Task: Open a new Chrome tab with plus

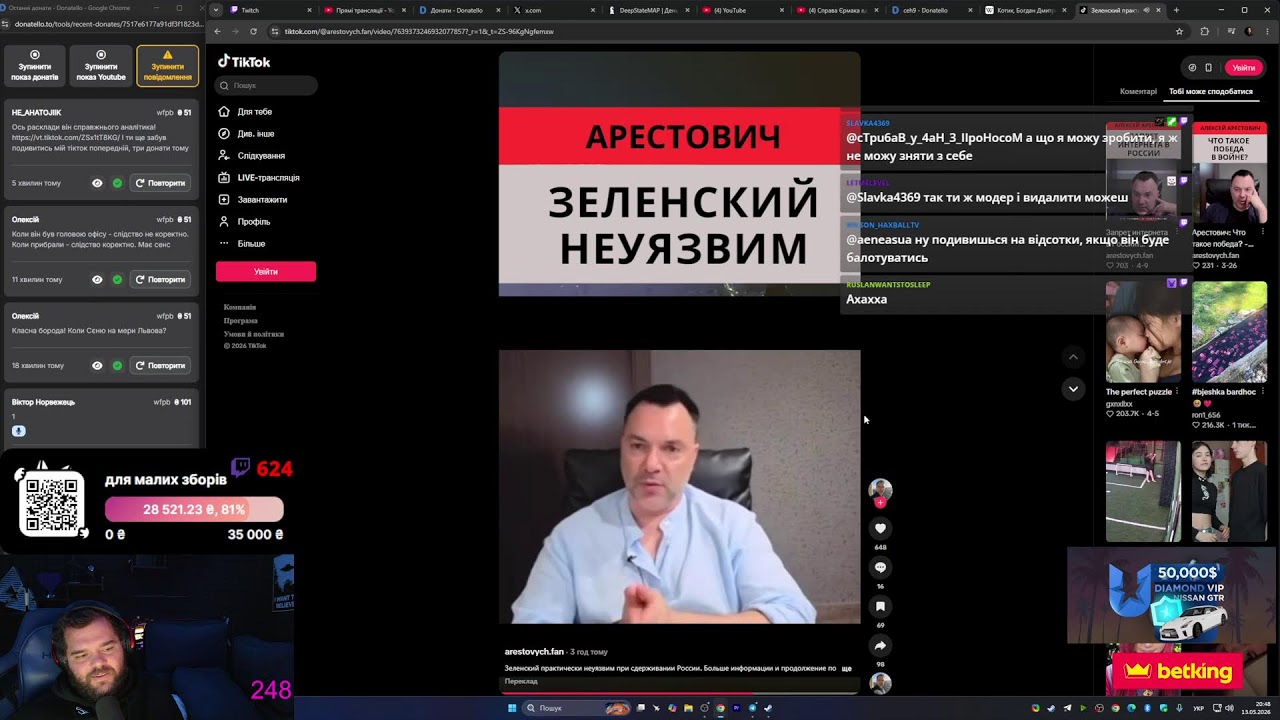Action: pyautogui.click(x=1176, y=10)
